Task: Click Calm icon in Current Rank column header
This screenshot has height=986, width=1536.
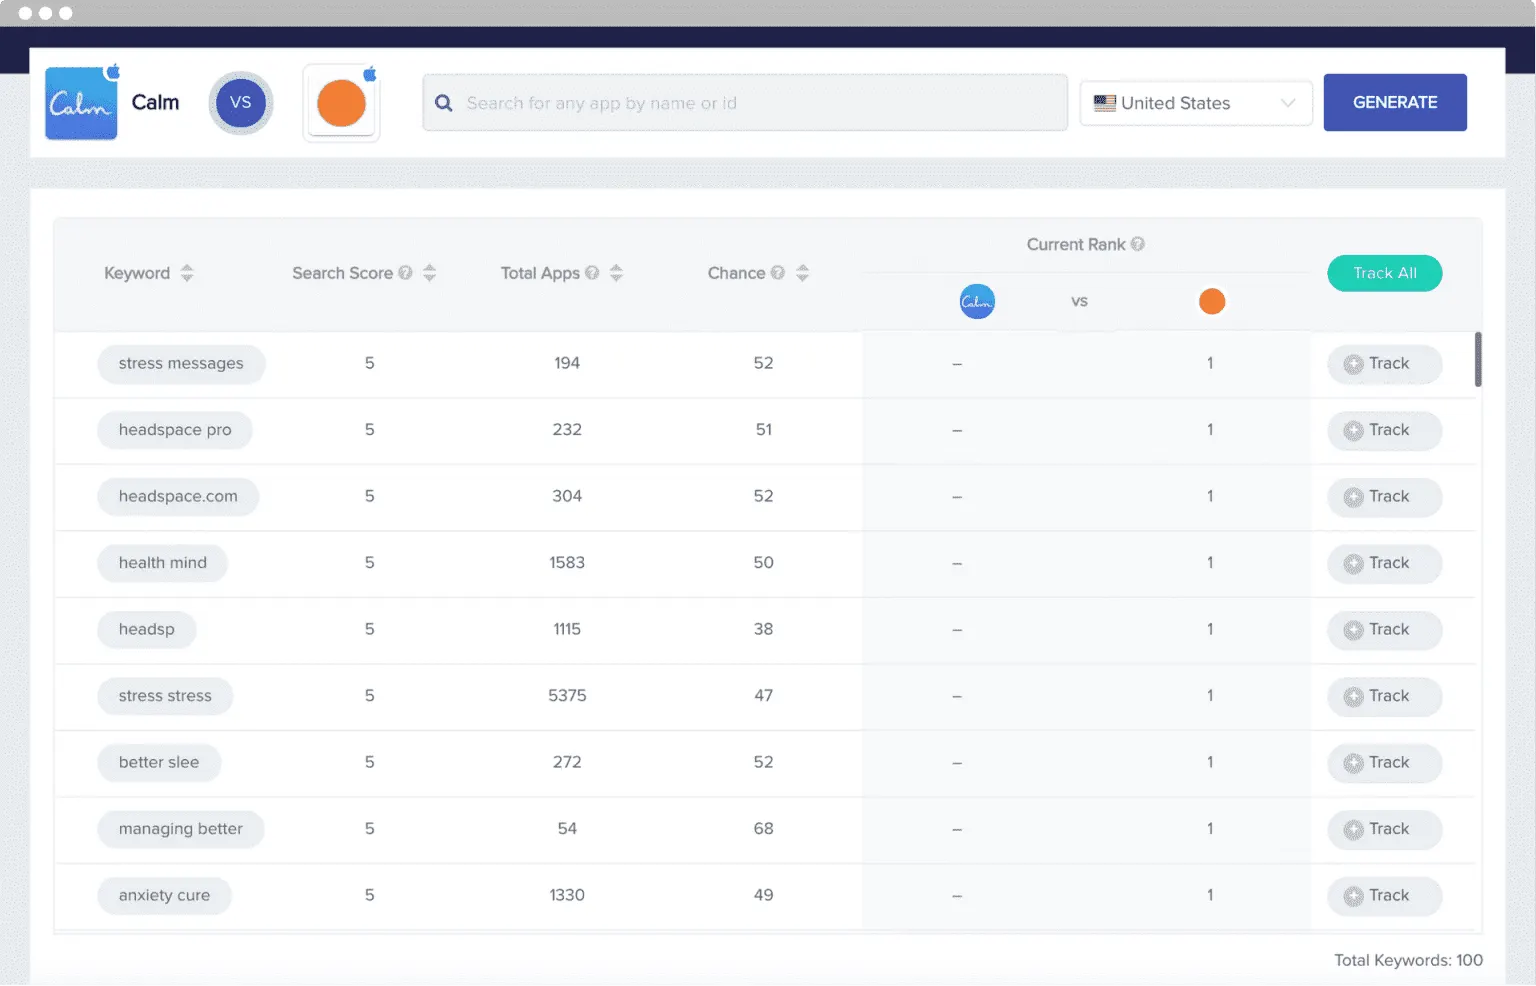Action: click(x=977, y=301)
